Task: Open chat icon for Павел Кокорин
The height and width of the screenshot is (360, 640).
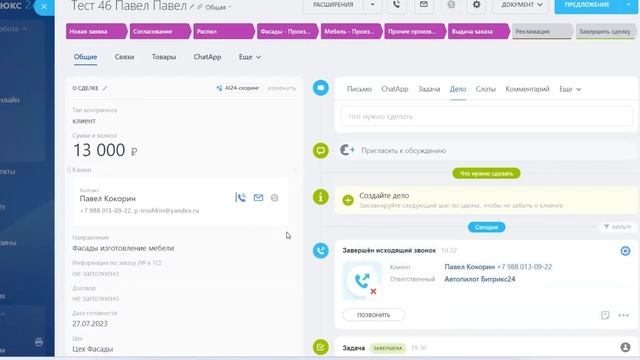Action: click(x=275, y=198)
